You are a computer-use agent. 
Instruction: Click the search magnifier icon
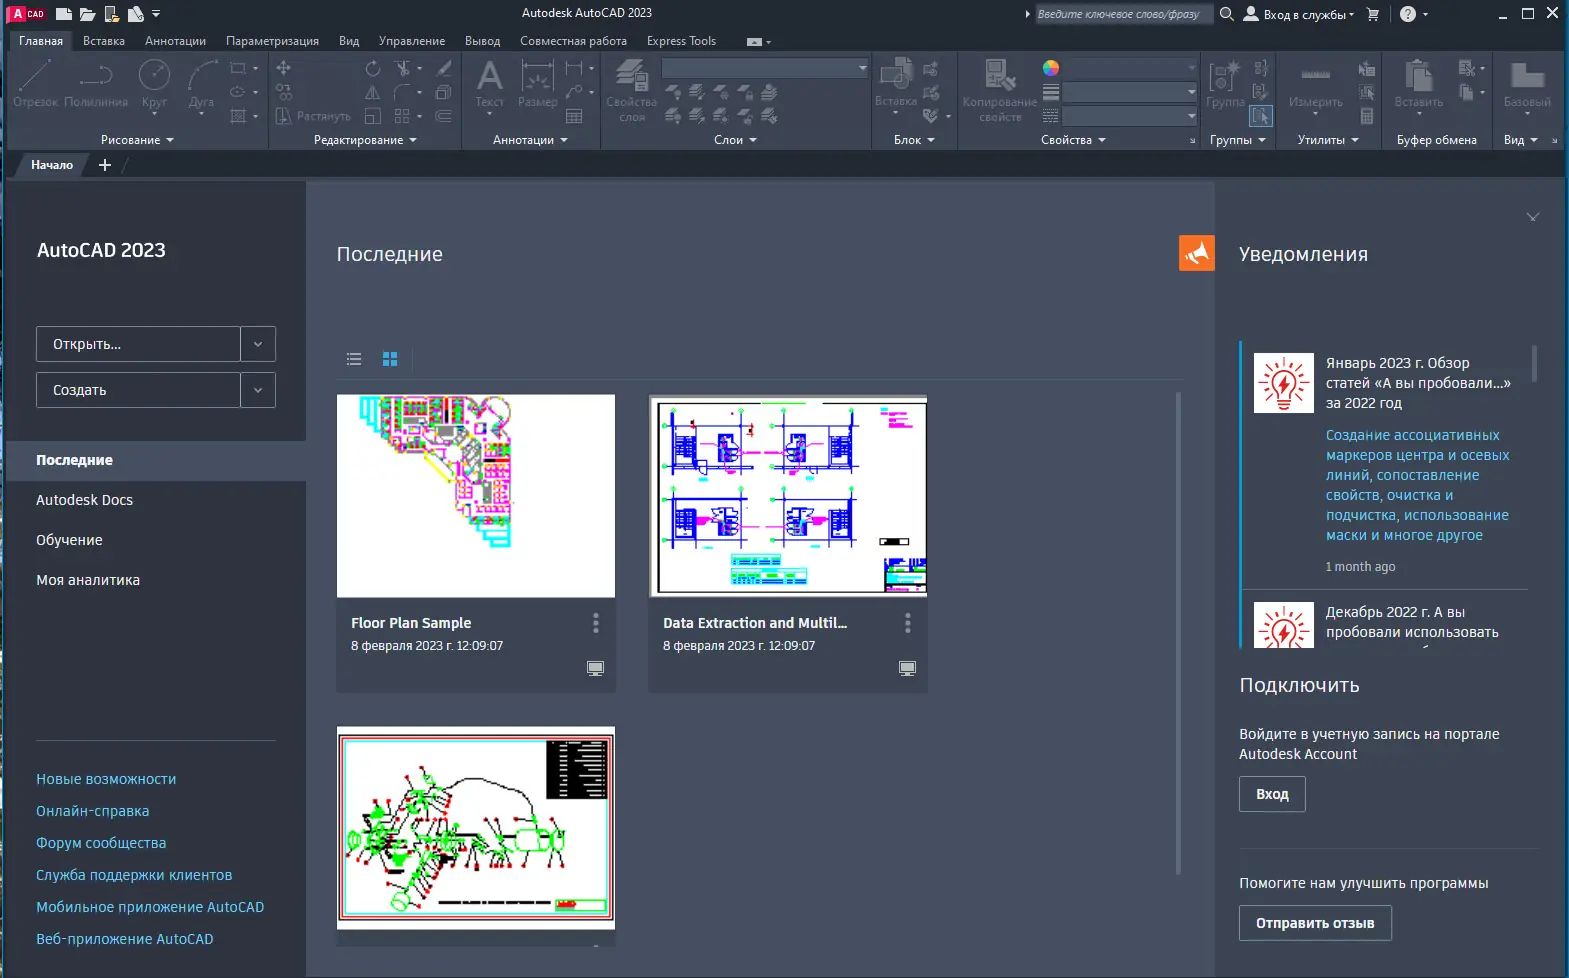pyautogui.click(x=1226, y=14)
